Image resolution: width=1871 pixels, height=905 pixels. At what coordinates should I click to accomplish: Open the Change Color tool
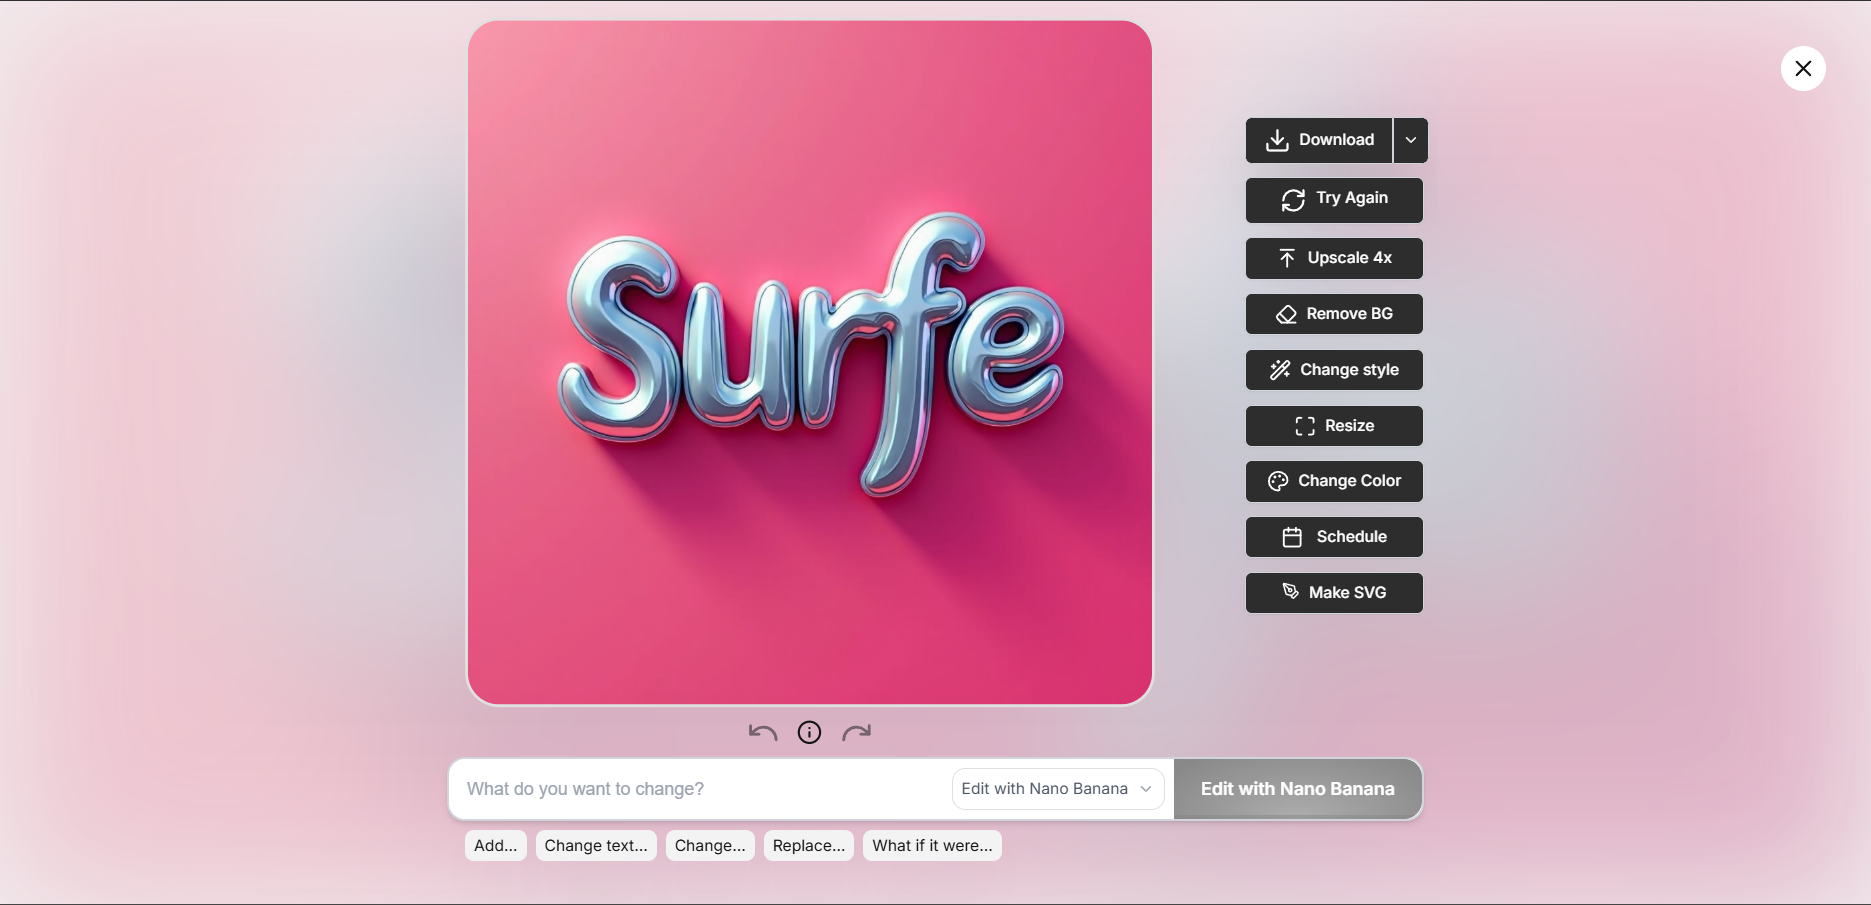pyautogui.click(x=1334, y=481)
